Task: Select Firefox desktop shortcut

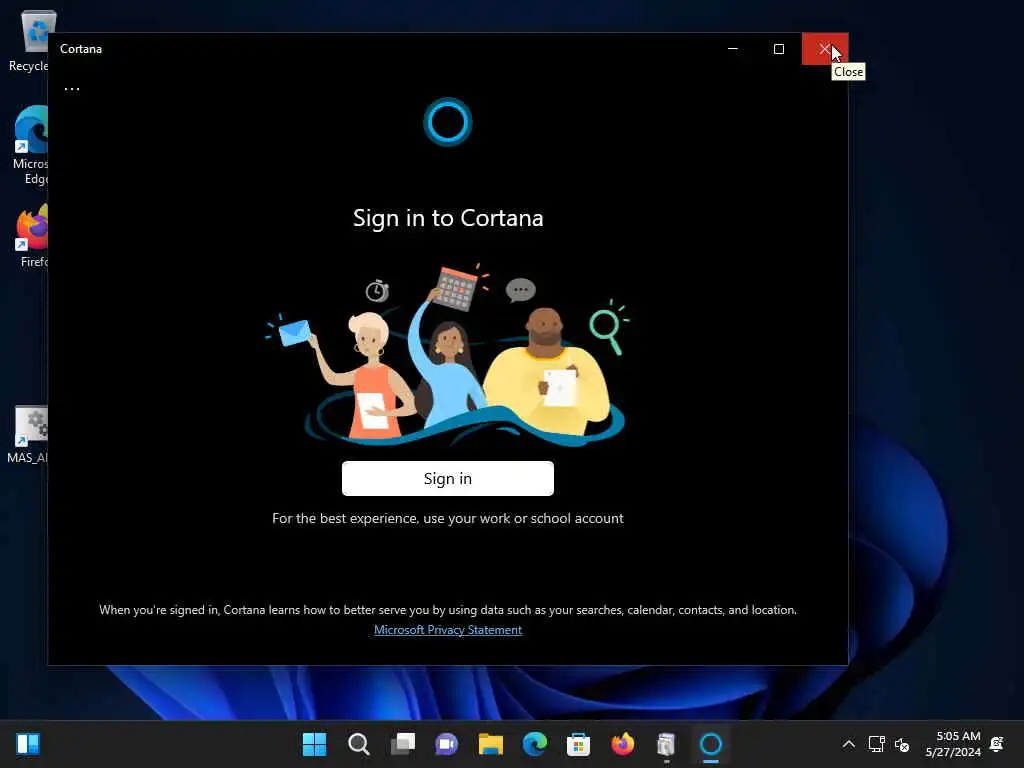Action: pyautogui.click(x=31, y=236)
